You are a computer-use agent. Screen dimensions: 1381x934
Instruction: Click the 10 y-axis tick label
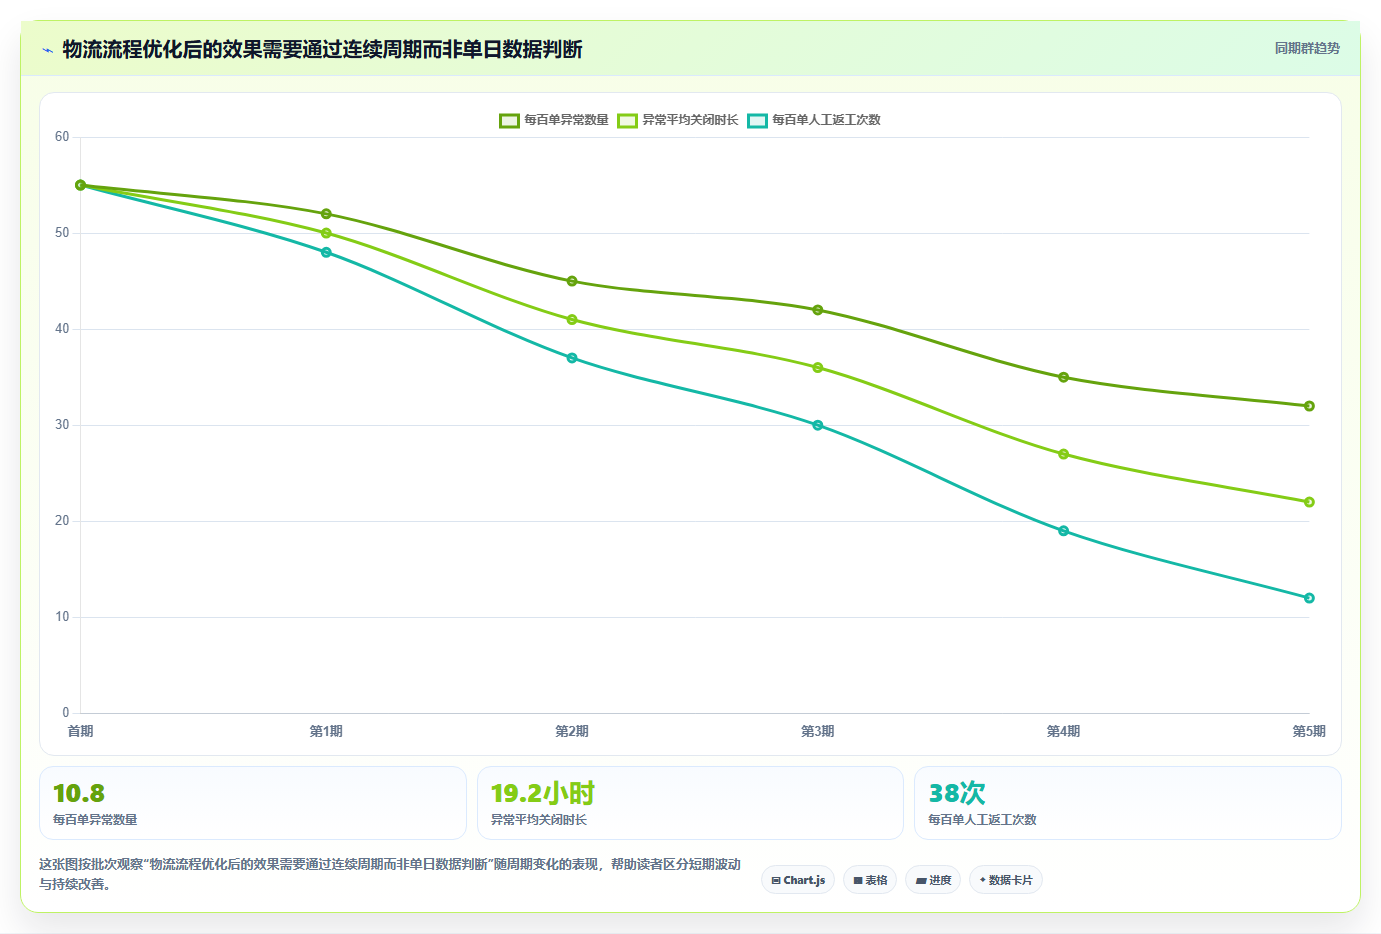click(62, 617)
